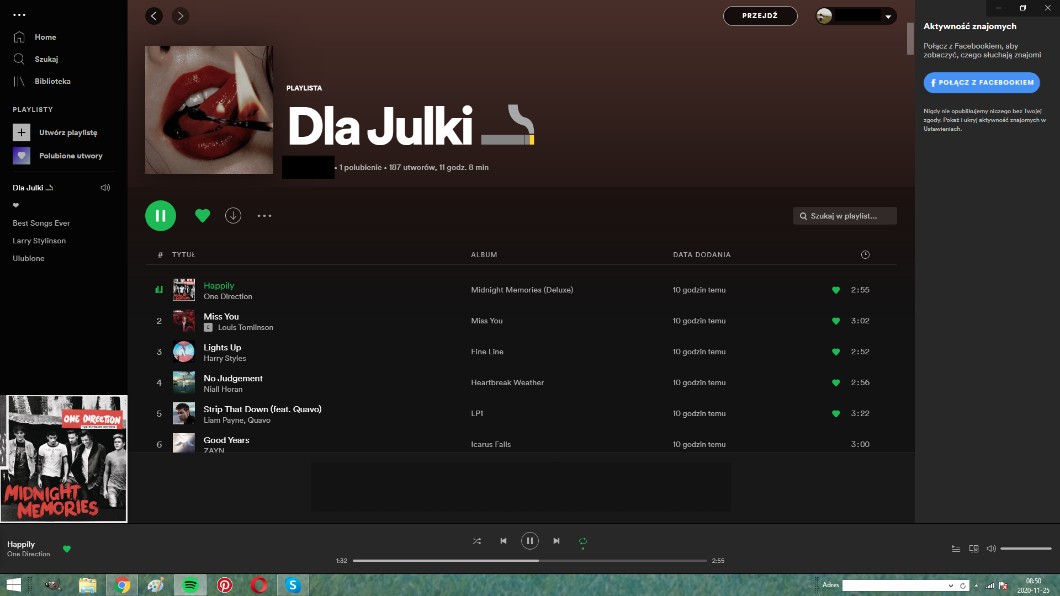Open the app's three-dot main menu
The image size is (1060, 596).
click(x=19, y=15)
